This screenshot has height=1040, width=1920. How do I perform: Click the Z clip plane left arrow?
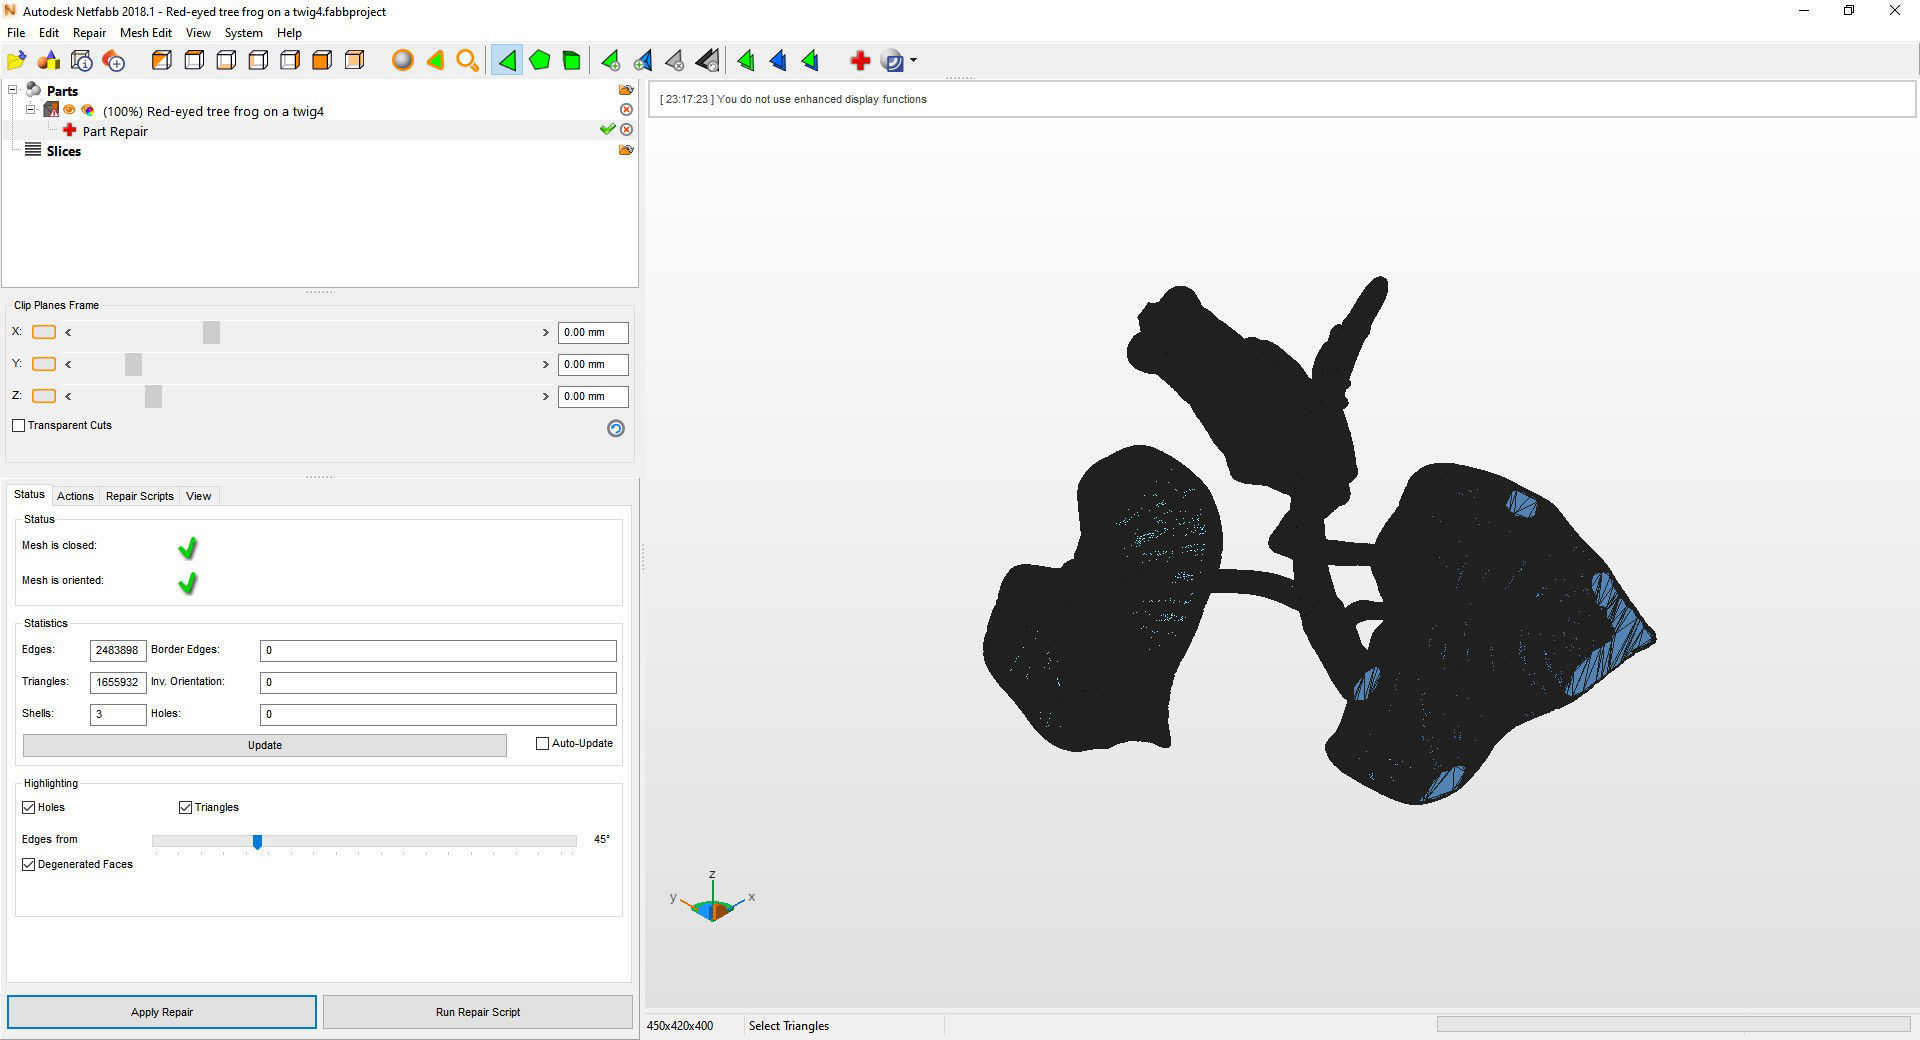[x=68, y=396]
